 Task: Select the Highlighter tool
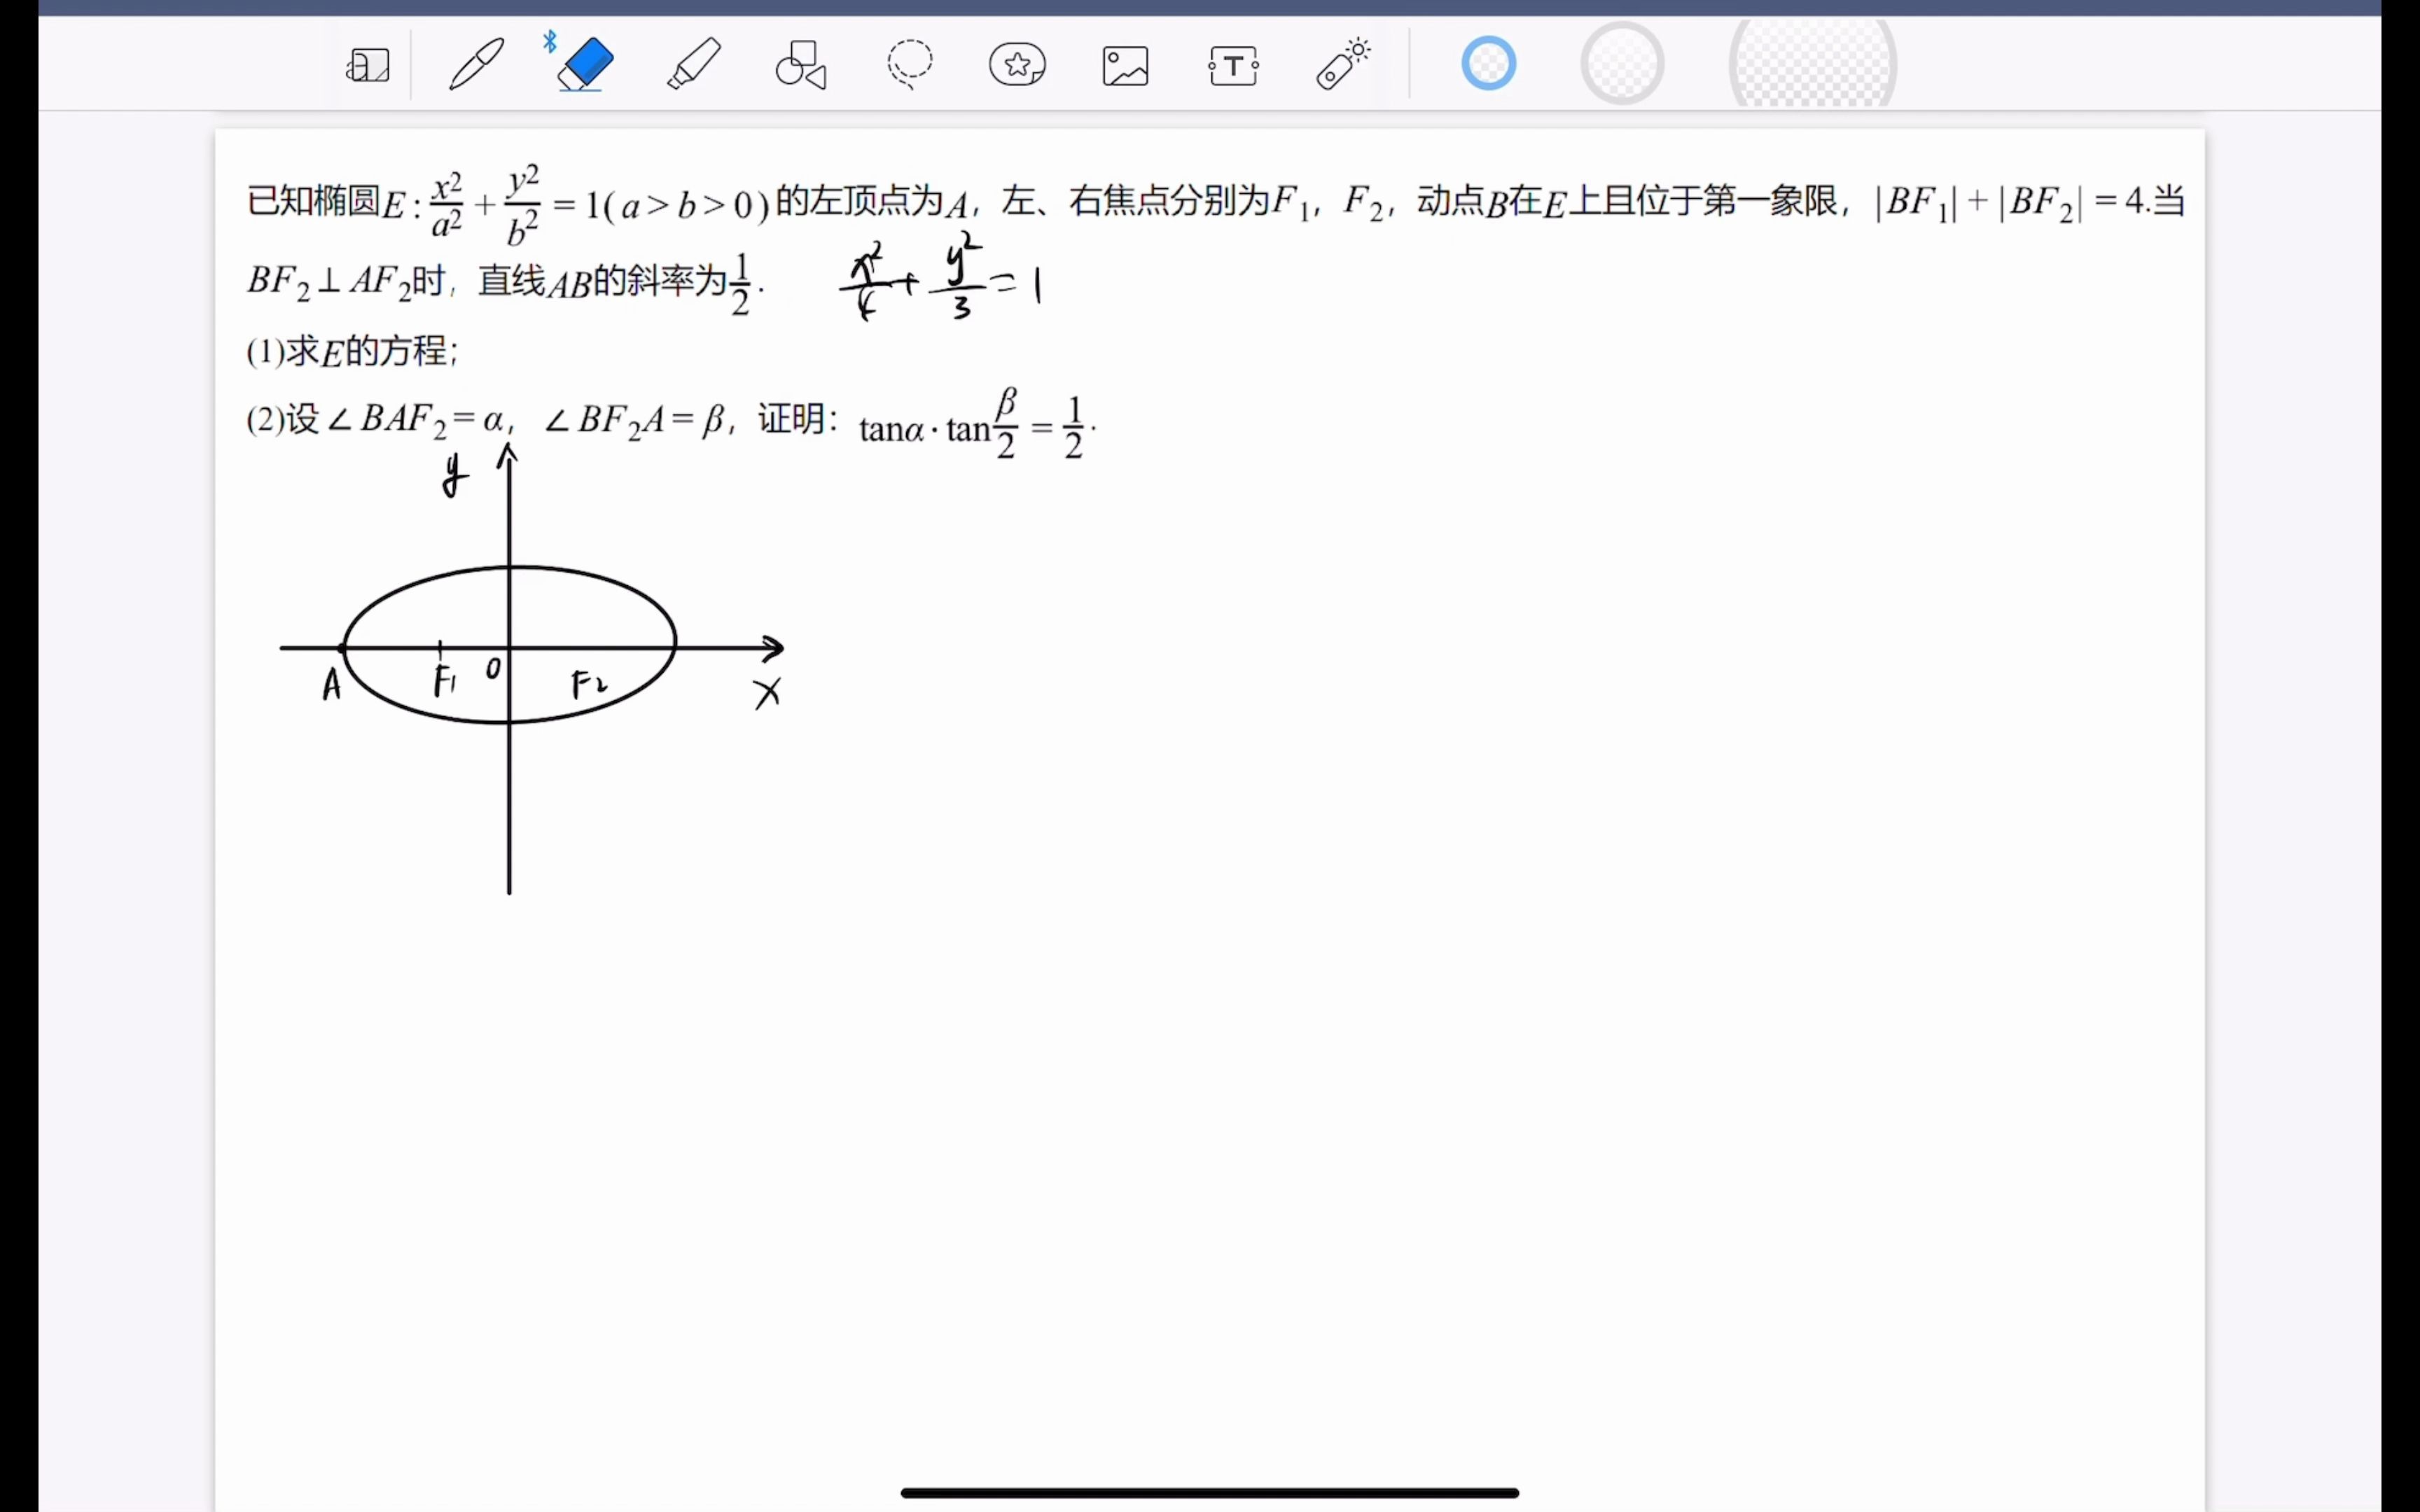[693, 65]
